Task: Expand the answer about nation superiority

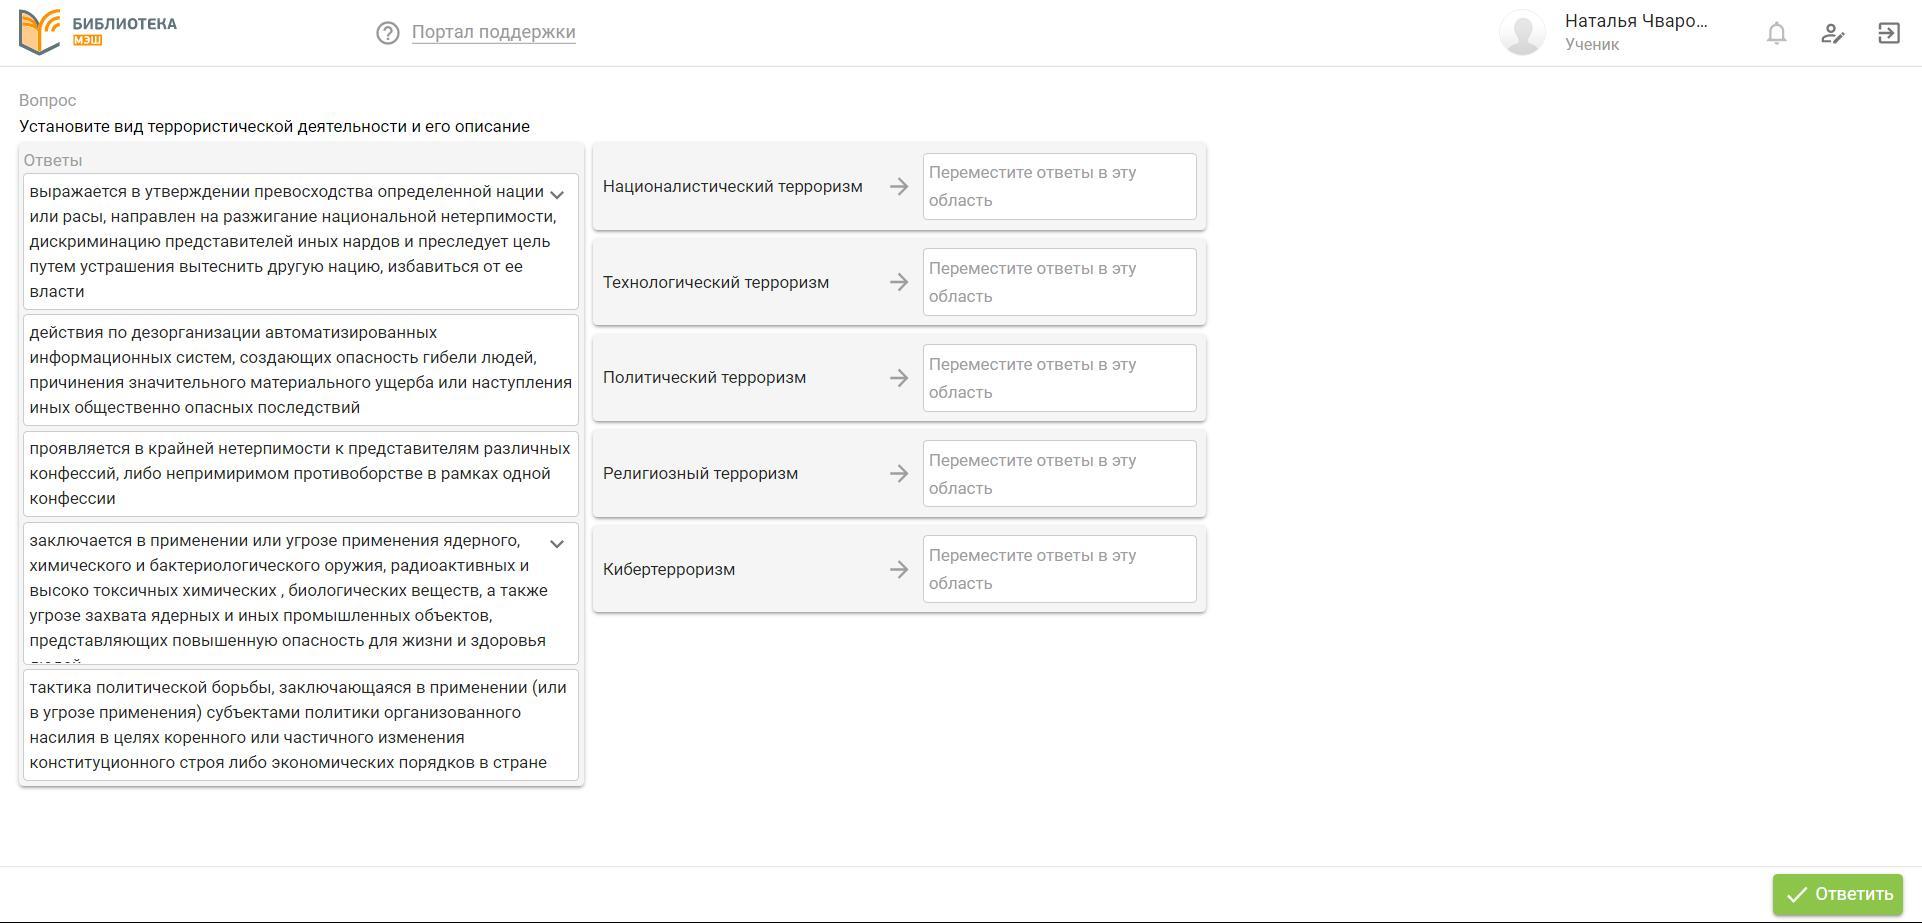Action: tap(558, 194)
